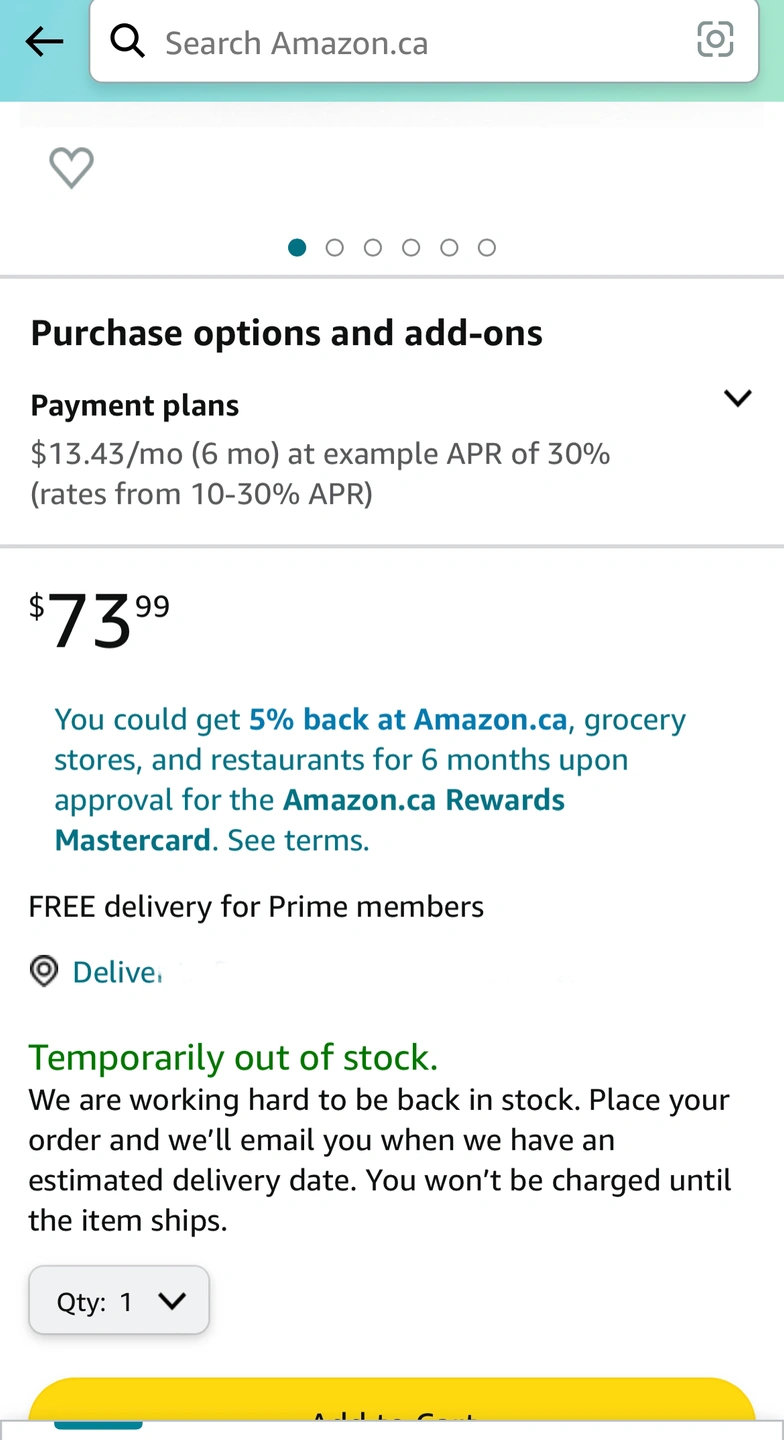The width and height of the screenshot is (784, 1440).
Task: Open the See terms link
Action: 298,840
